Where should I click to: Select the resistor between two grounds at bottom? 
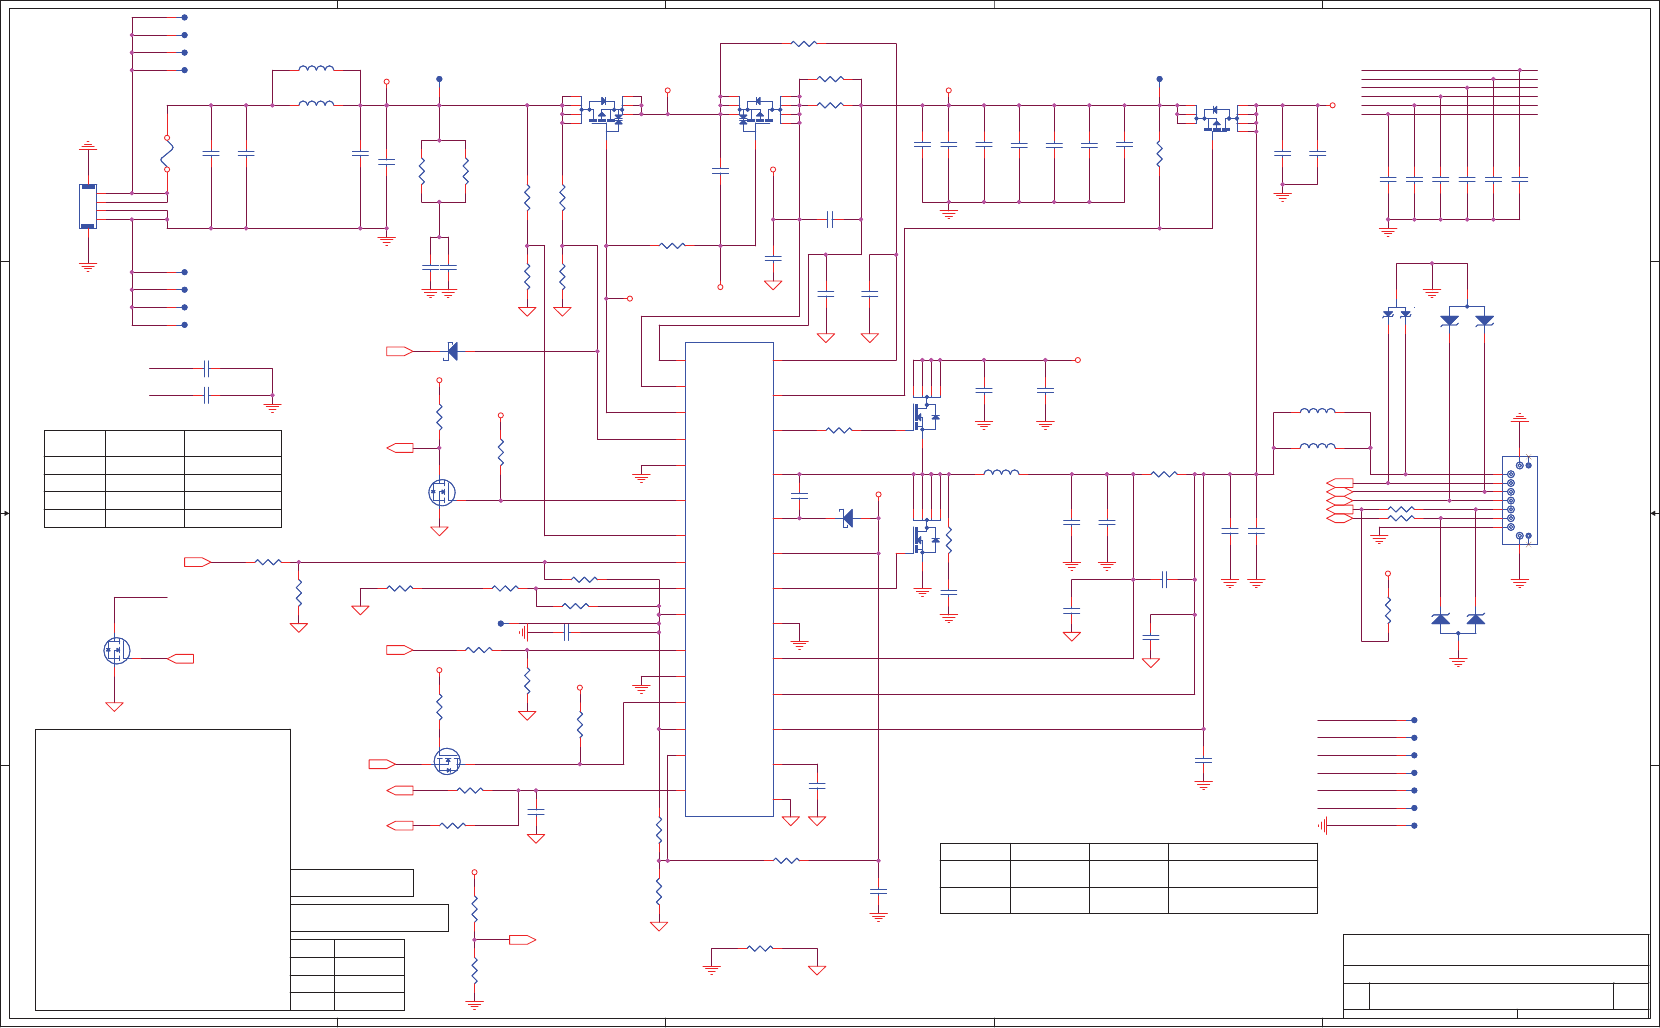click(x=760, y=948)
